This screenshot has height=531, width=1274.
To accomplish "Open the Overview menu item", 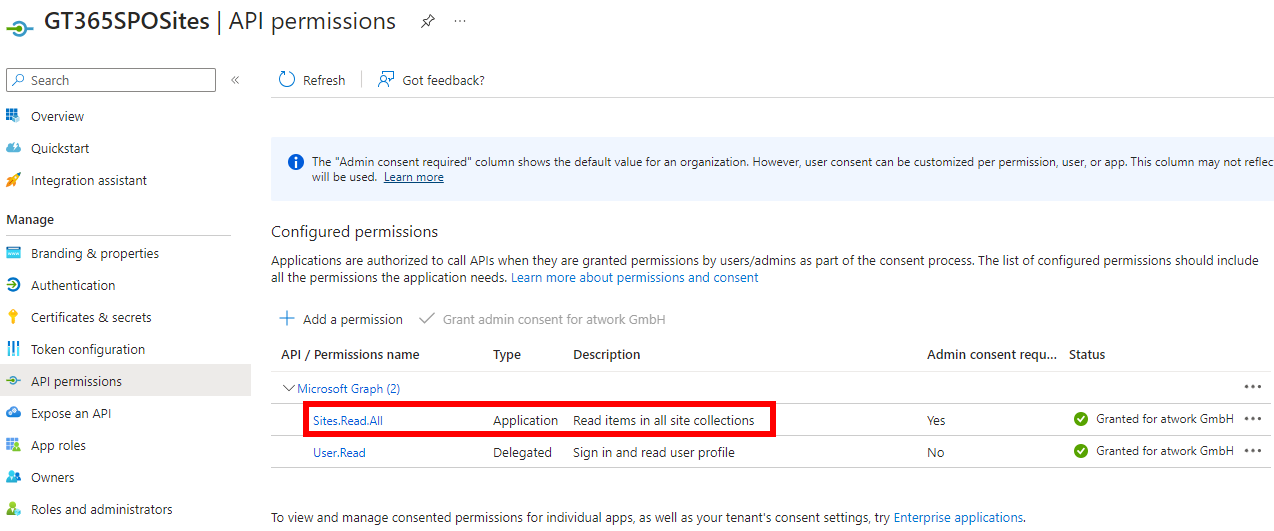I will pos(57,116).
